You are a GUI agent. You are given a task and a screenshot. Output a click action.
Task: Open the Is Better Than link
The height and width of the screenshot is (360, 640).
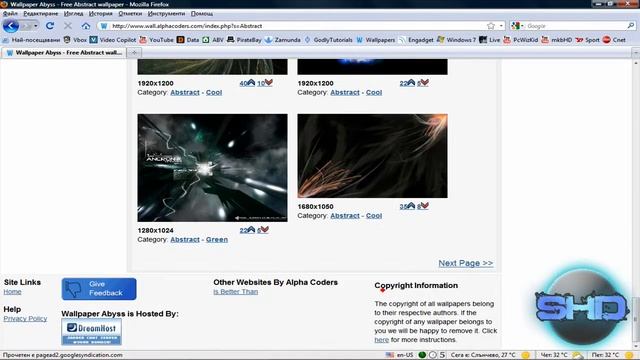coord(236,292)
